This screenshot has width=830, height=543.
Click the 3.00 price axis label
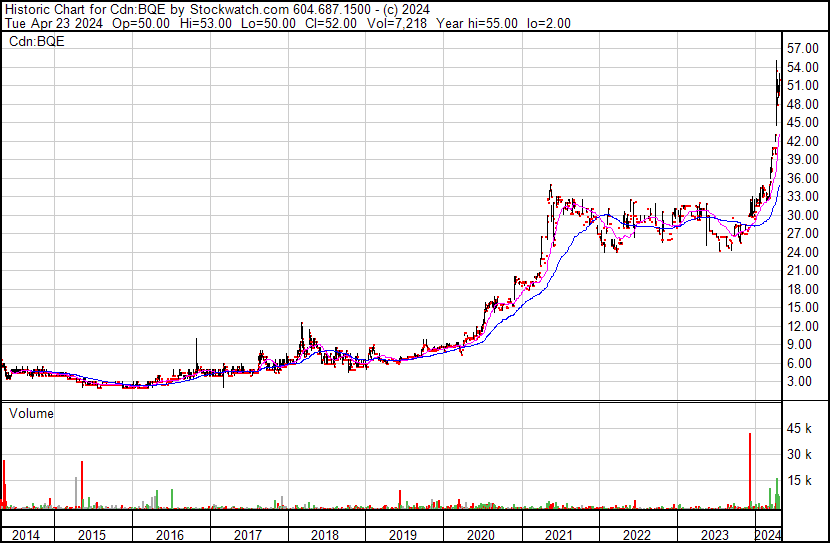click(x=800, y=381)
